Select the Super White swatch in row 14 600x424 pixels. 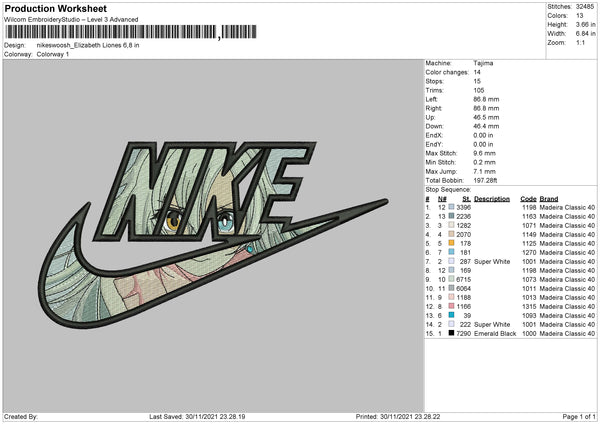tap(452, 324)
